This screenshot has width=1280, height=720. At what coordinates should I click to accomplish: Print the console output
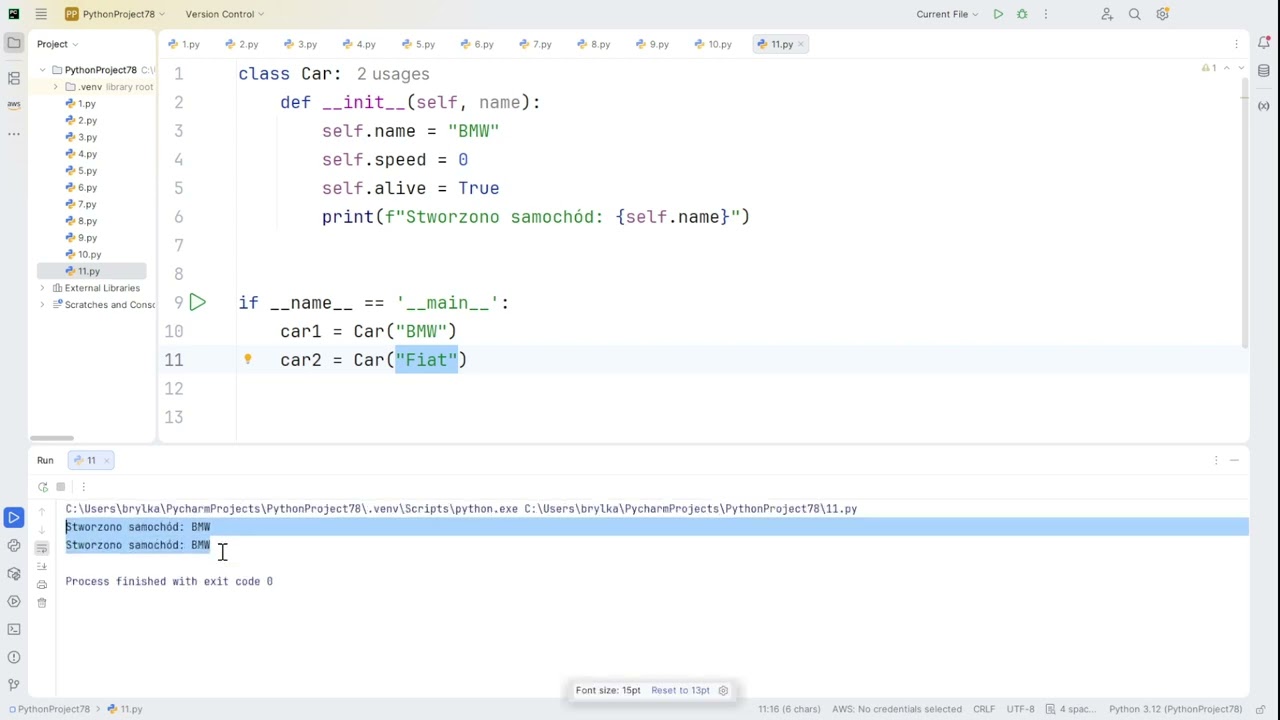pos(42,584)
